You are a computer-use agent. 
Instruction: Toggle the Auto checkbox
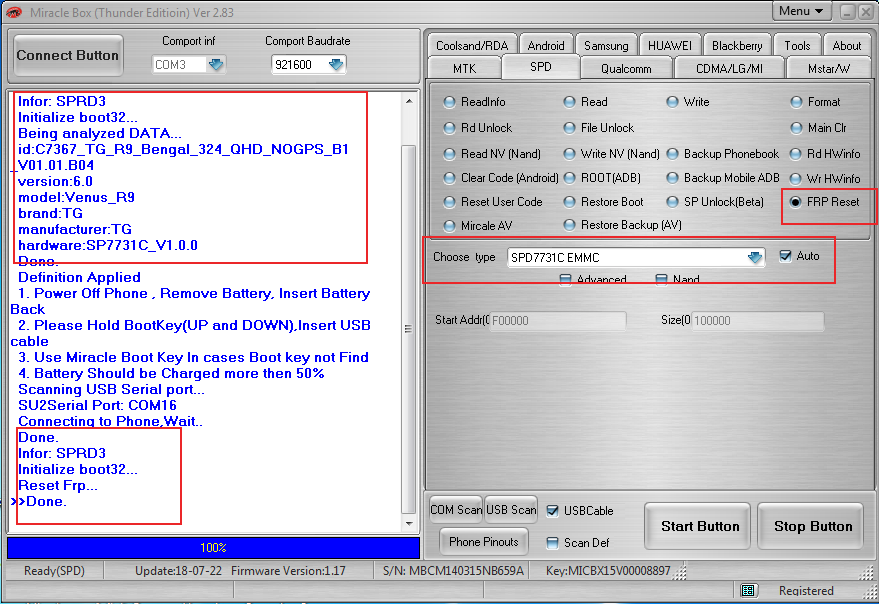(x=785, y=256)
